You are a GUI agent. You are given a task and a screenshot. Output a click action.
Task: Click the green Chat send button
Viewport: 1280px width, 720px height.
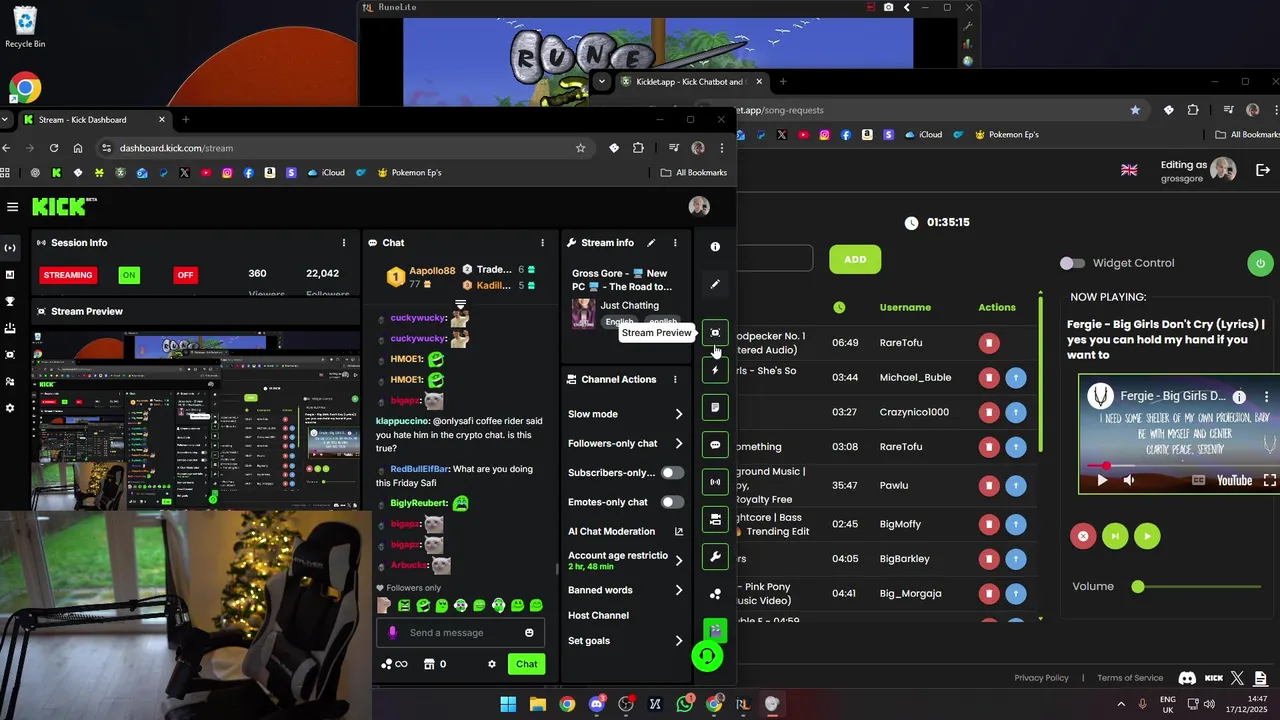click(526, 664)
